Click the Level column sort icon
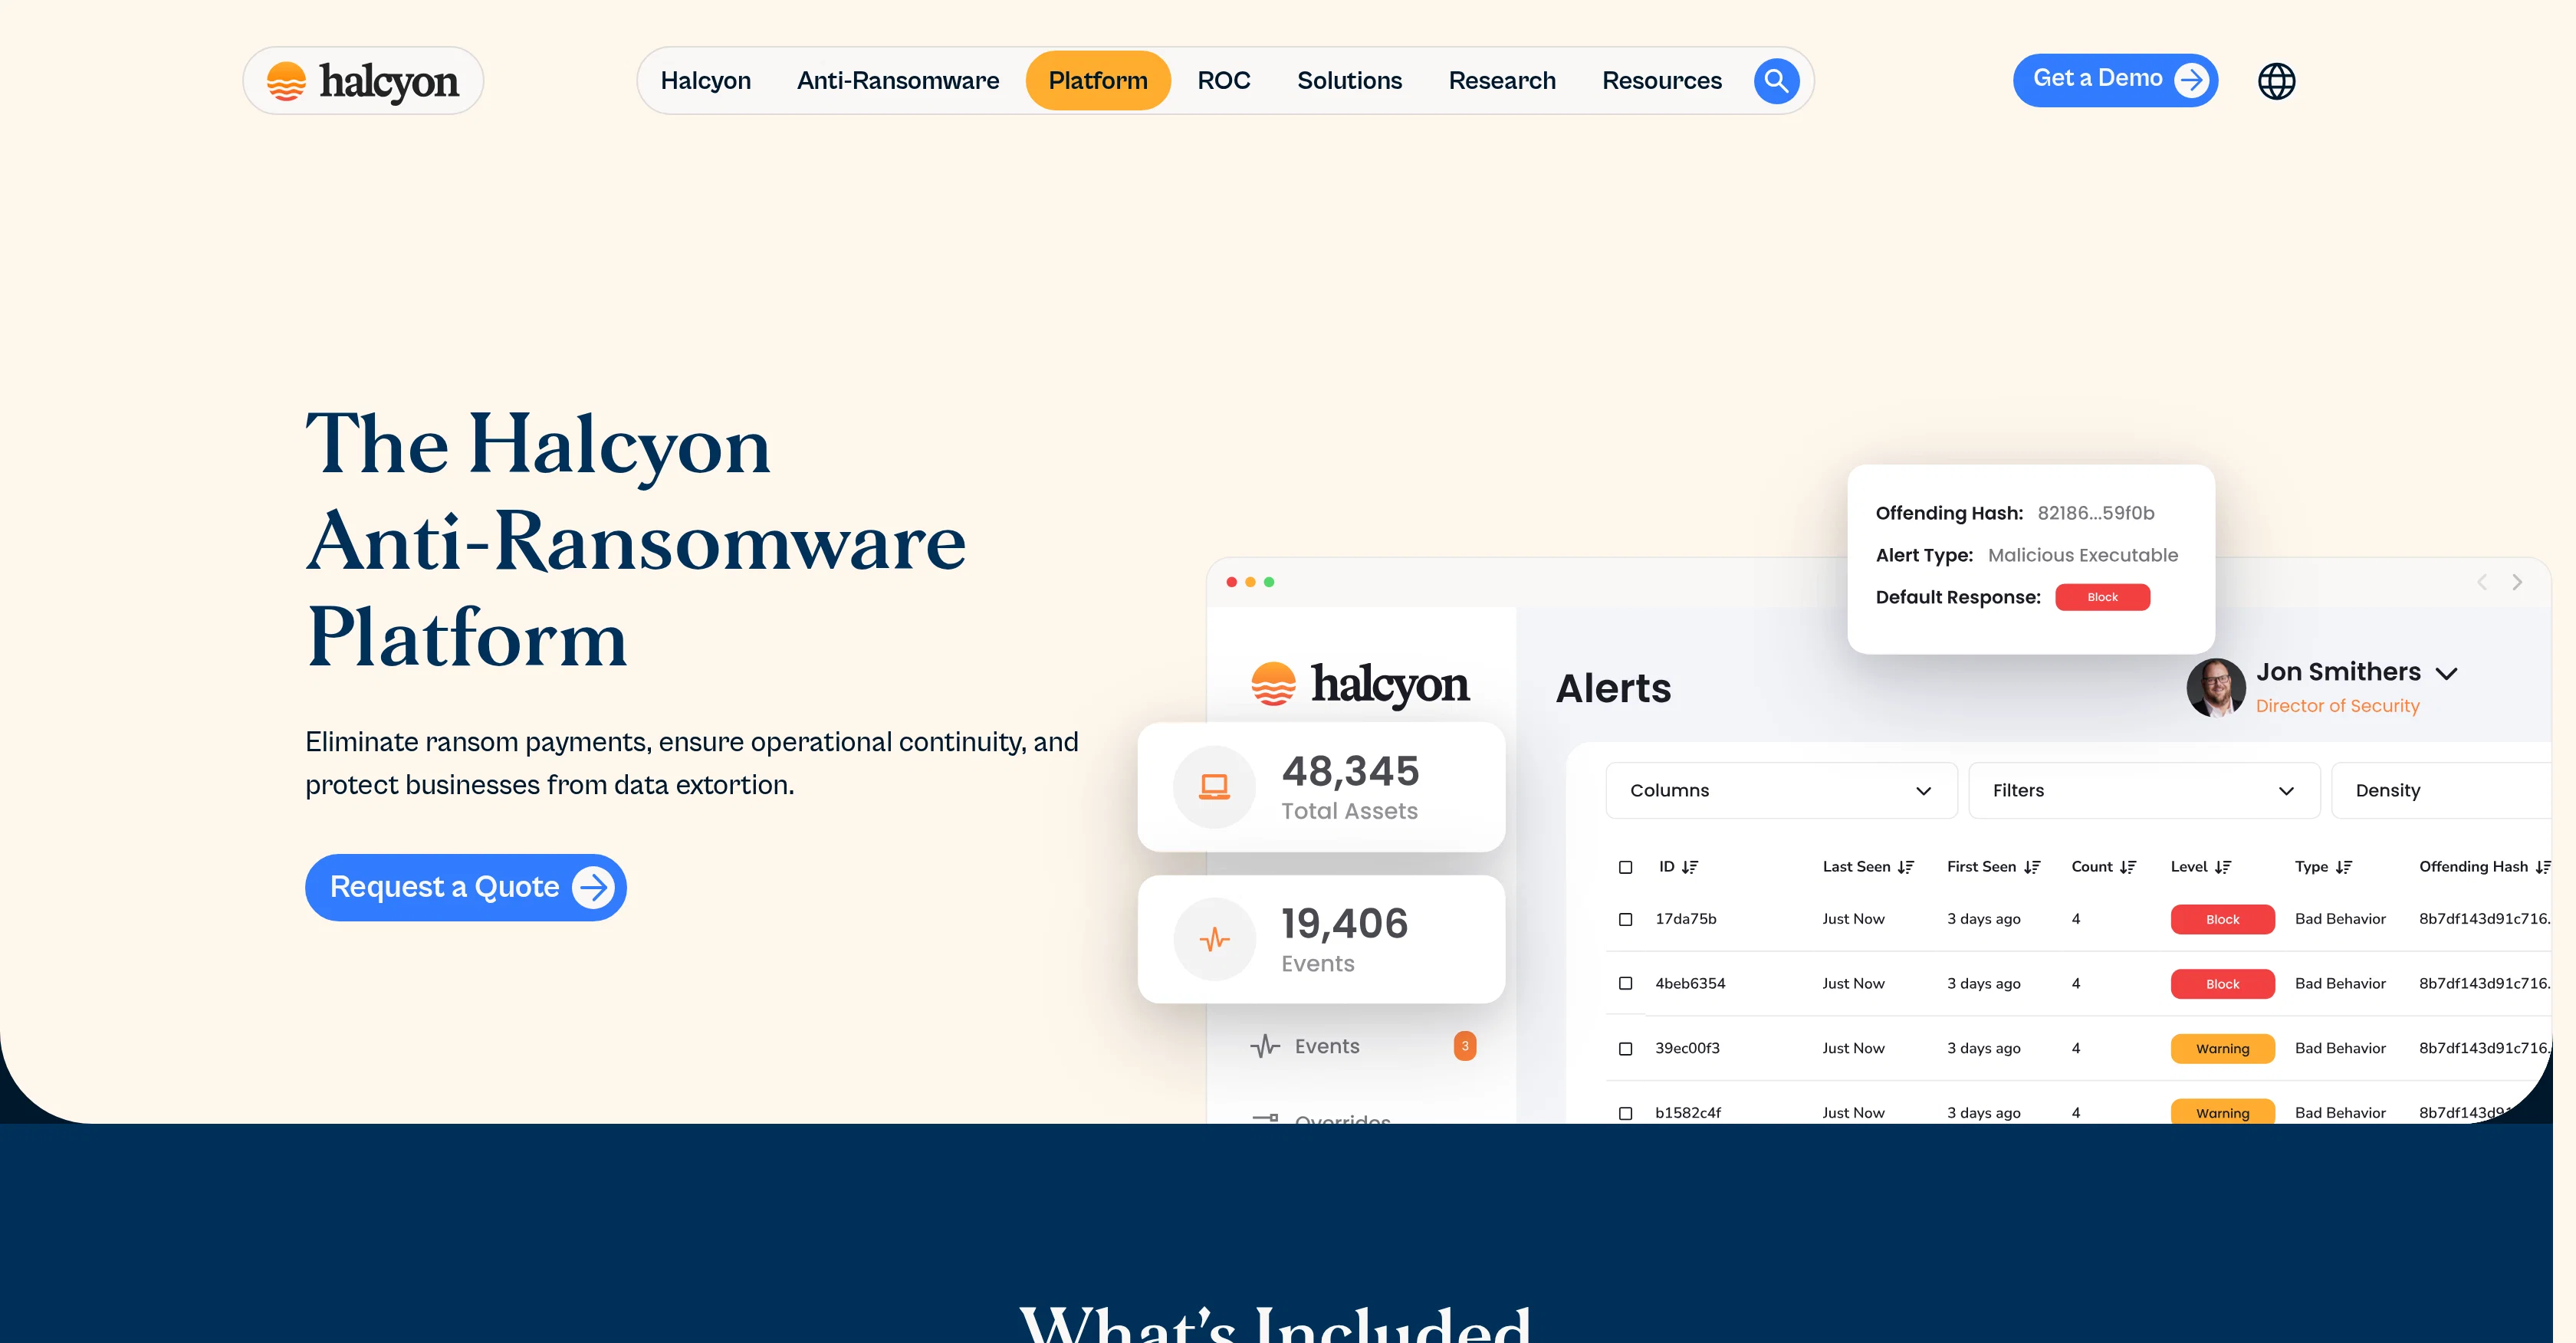Viewport: 2576px width, 1343px height. point(2223,867)
